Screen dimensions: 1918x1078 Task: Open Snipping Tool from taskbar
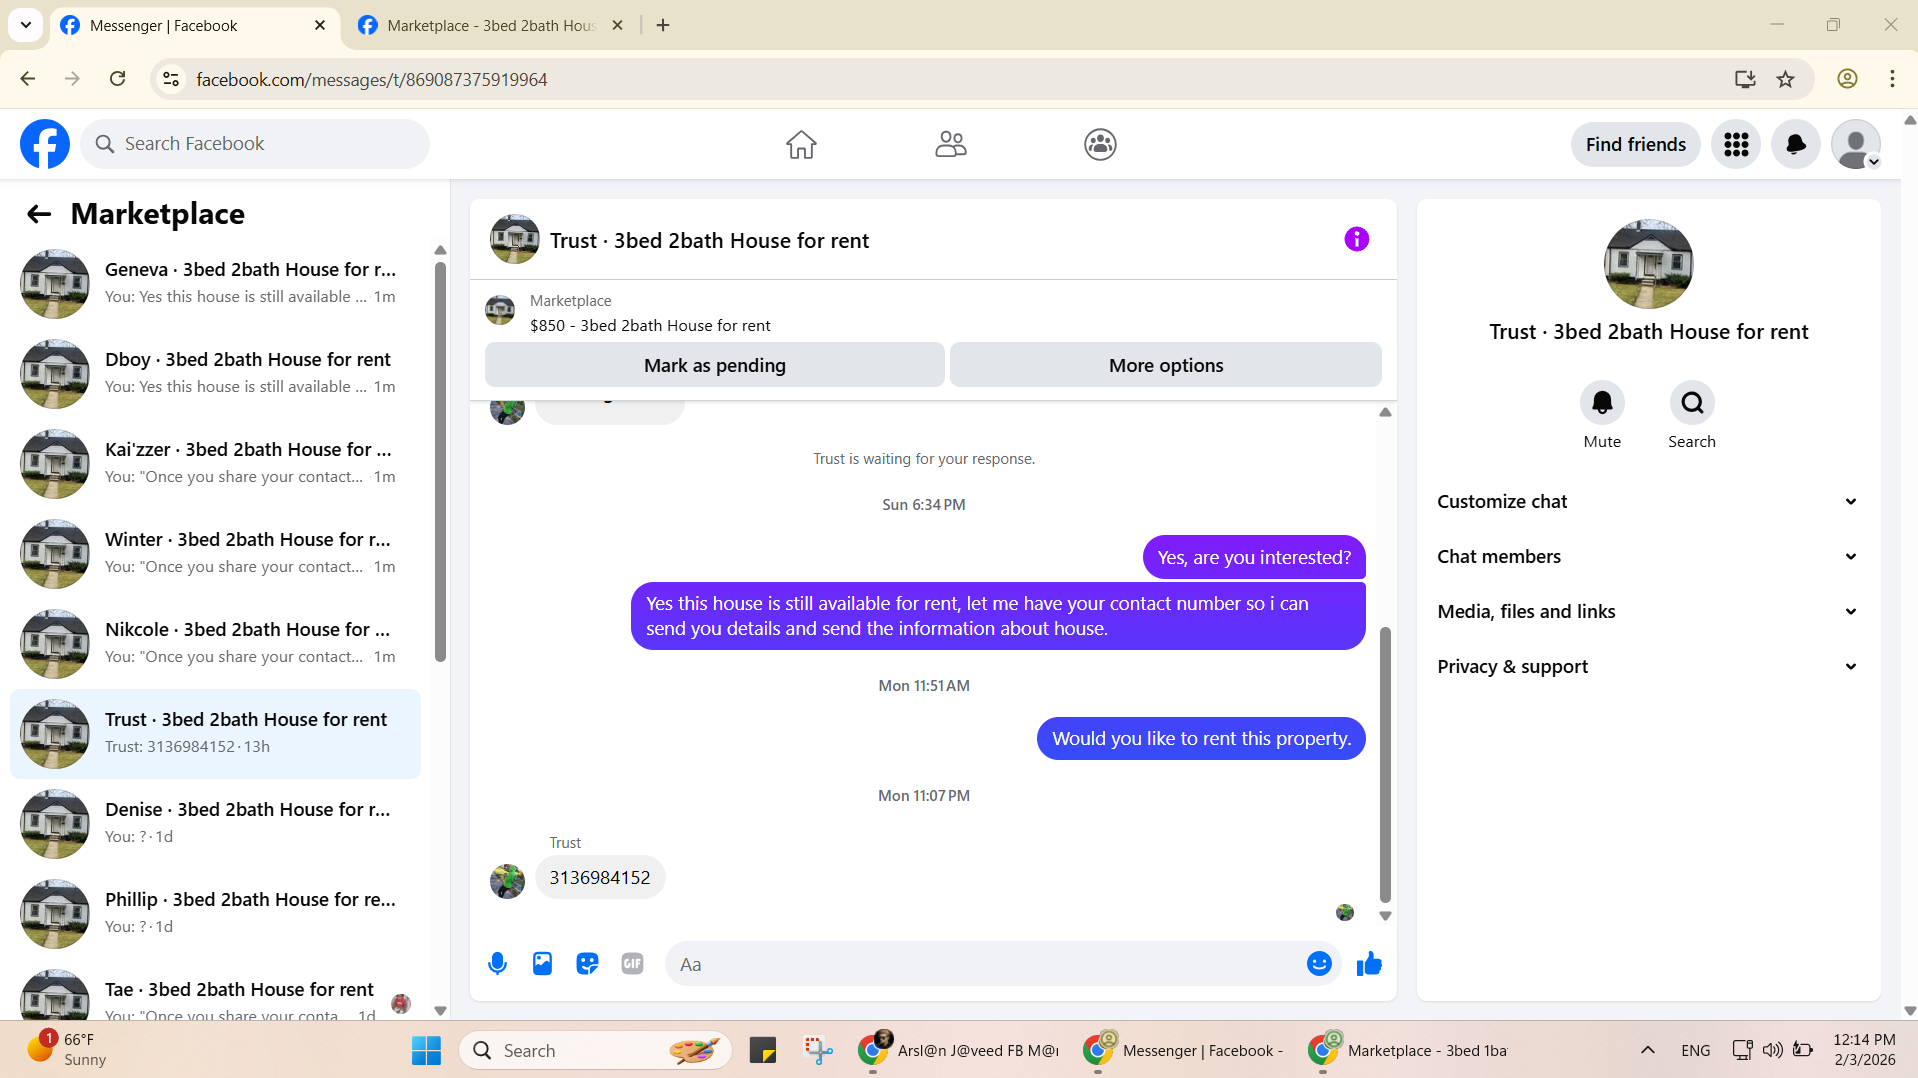click(818, 1051)
